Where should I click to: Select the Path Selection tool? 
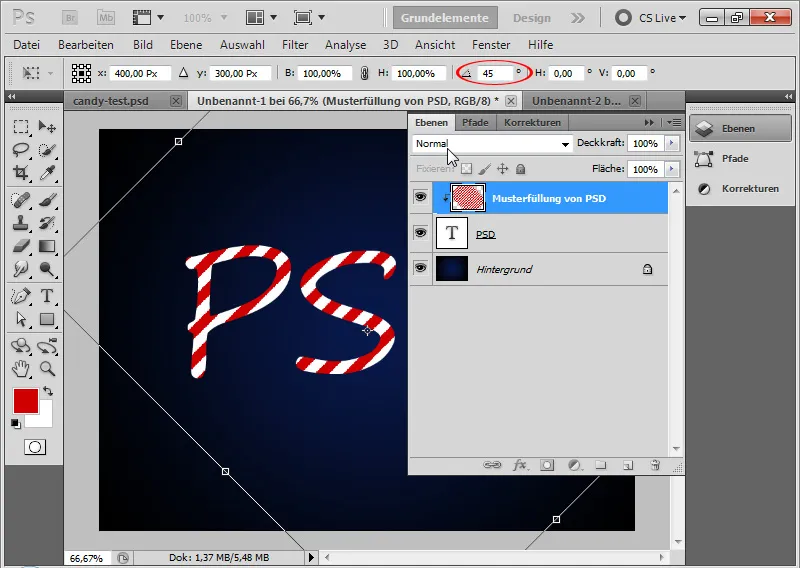21,319
